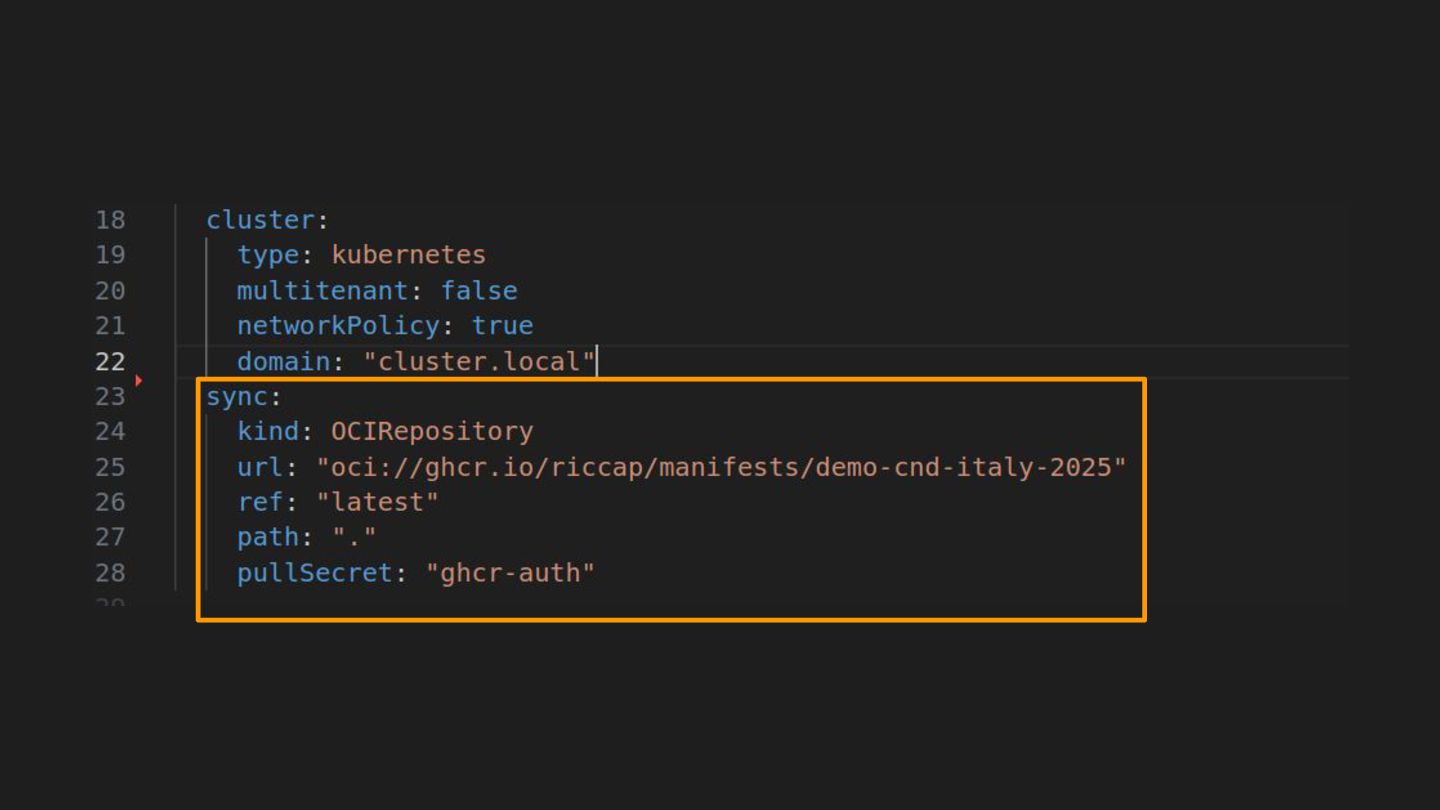Click the "networkPolicy" key name
Screen dimensions: 1440x810
(338, 326)
